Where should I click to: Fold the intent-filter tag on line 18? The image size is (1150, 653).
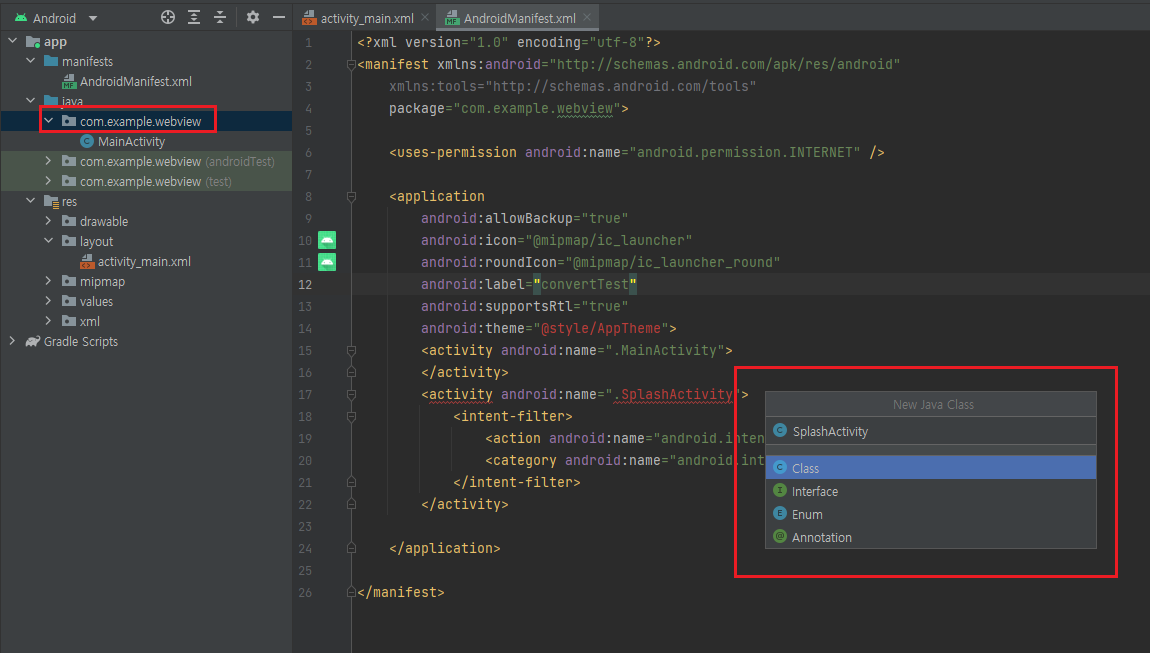pyautogui.click(x=351, y=417)
